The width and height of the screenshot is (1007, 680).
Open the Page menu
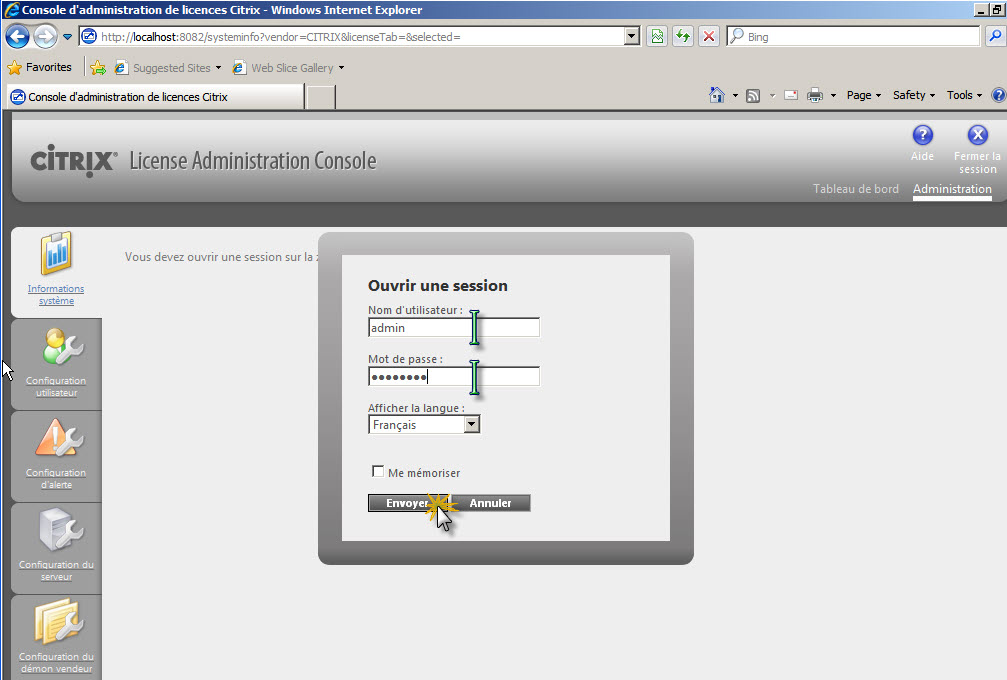coord(864,95)
